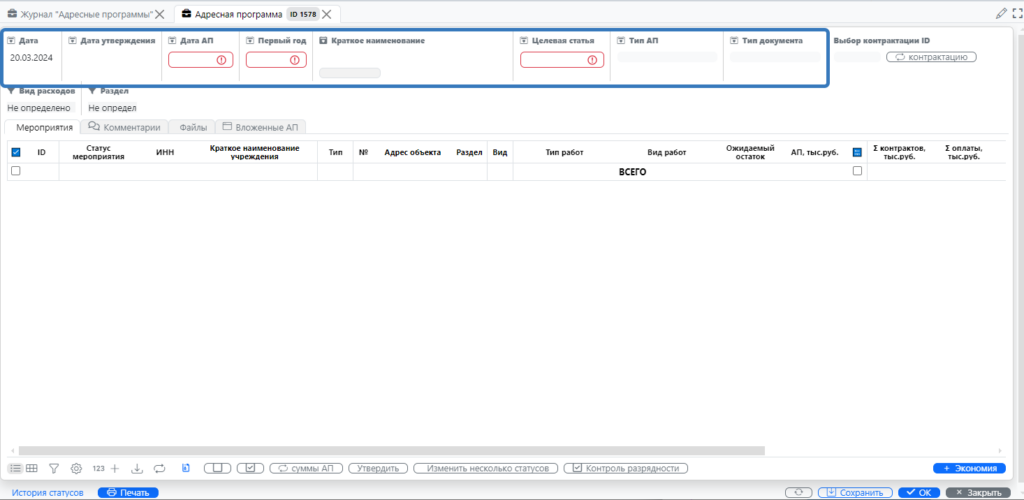The width and height of the screenshot is (1024, 500).
Task: Click the download export arrow icon
Action: coord(137,468)
